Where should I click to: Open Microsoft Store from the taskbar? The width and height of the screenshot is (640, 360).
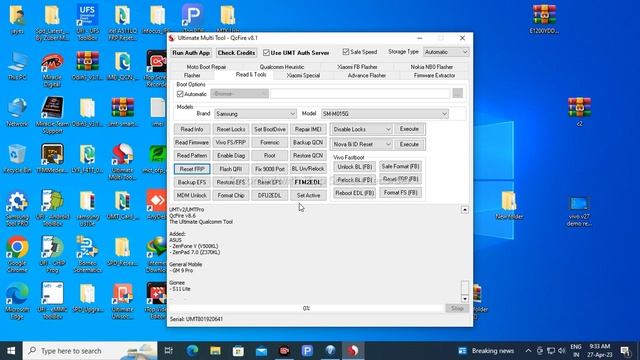tap(238, 351)
